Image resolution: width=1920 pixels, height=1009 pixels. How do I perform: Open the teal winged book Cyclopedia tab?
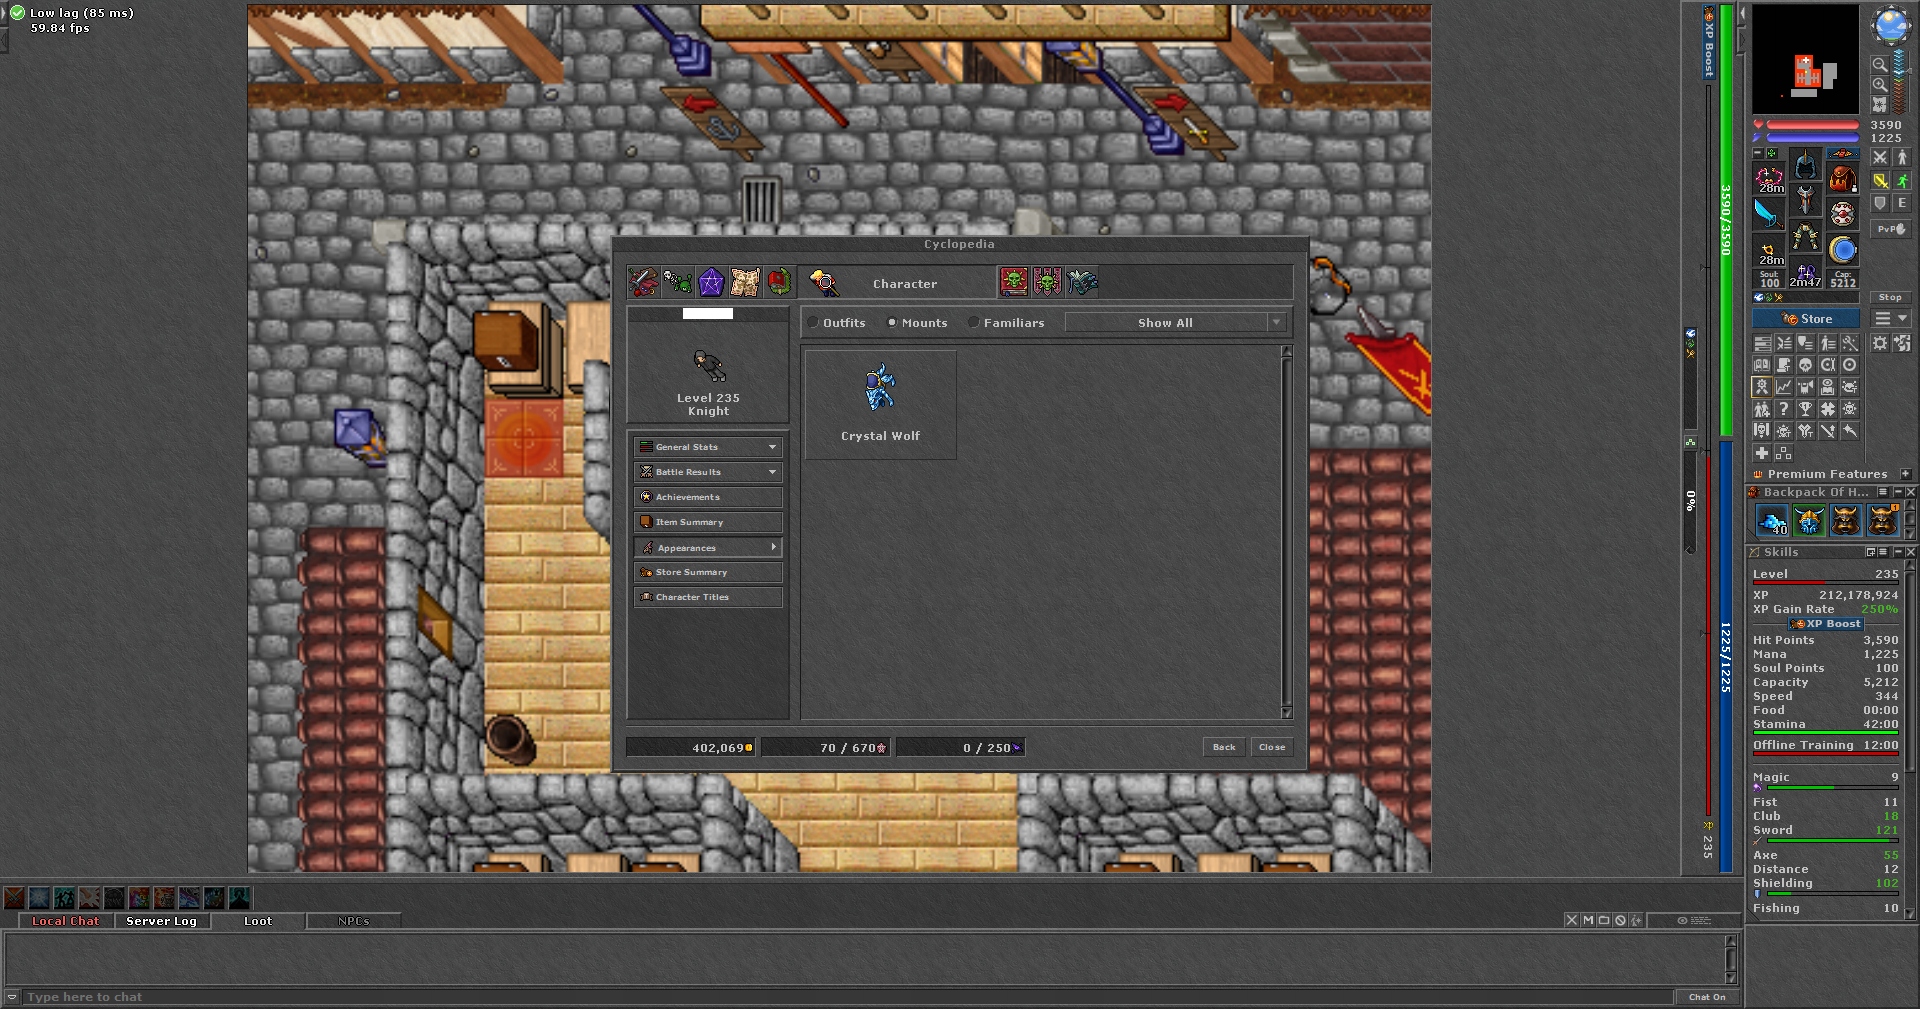(x=1082, y=283)
